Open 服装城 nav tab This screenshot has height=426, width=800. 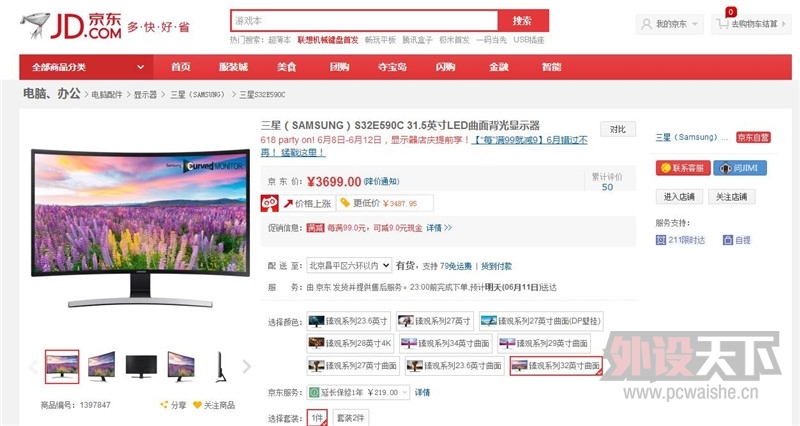[x=233, y=67]
